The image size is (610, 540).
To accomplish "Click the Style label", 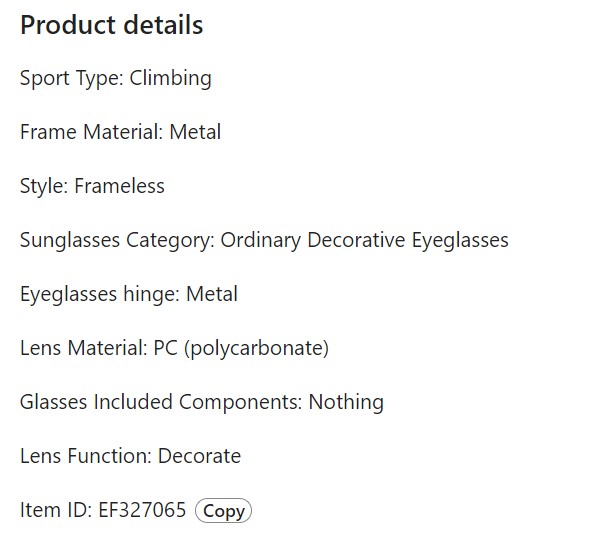I will (x=44, y=186).
